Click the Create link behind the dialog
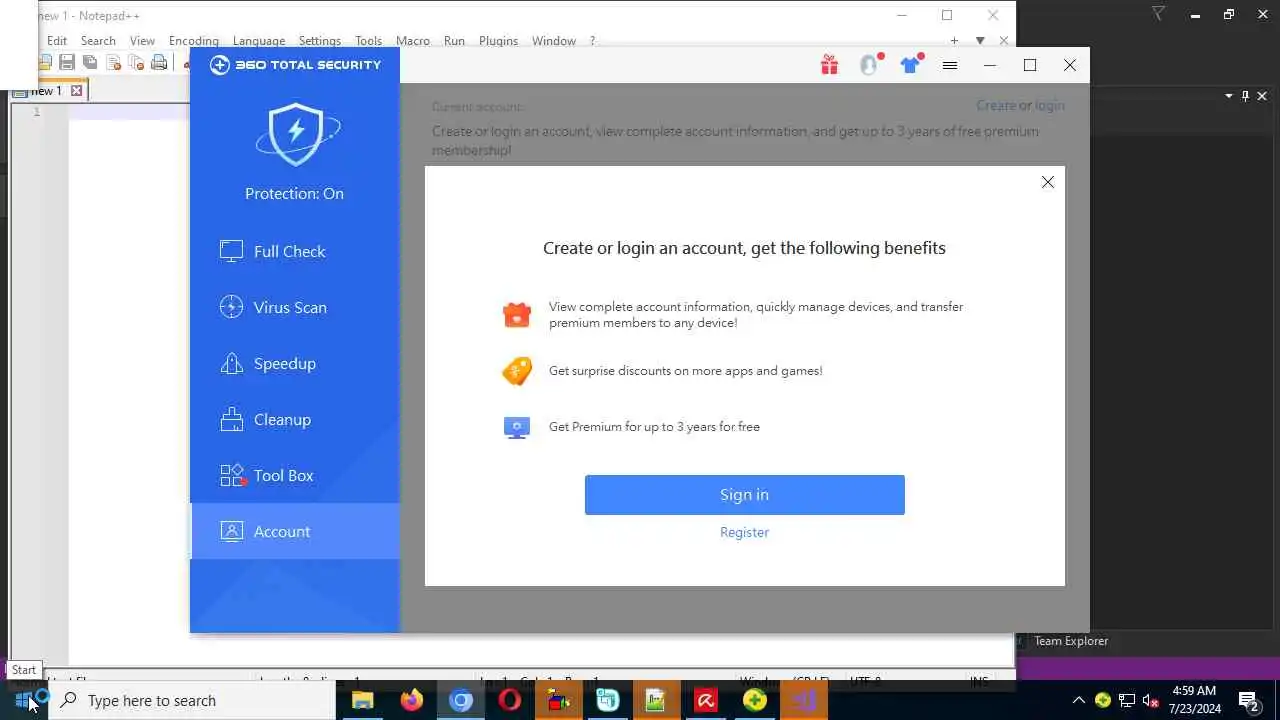 coord(996,105)
